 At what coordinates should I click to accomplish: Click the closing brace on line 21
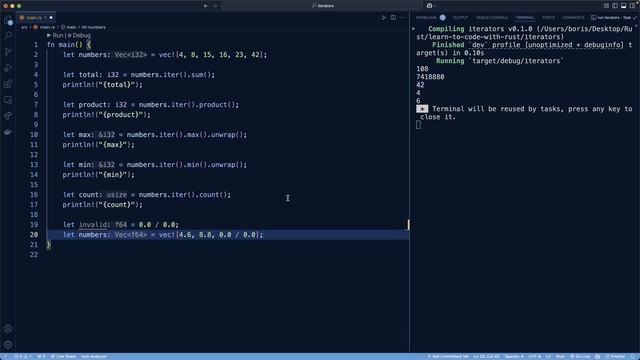coord(49,245)
